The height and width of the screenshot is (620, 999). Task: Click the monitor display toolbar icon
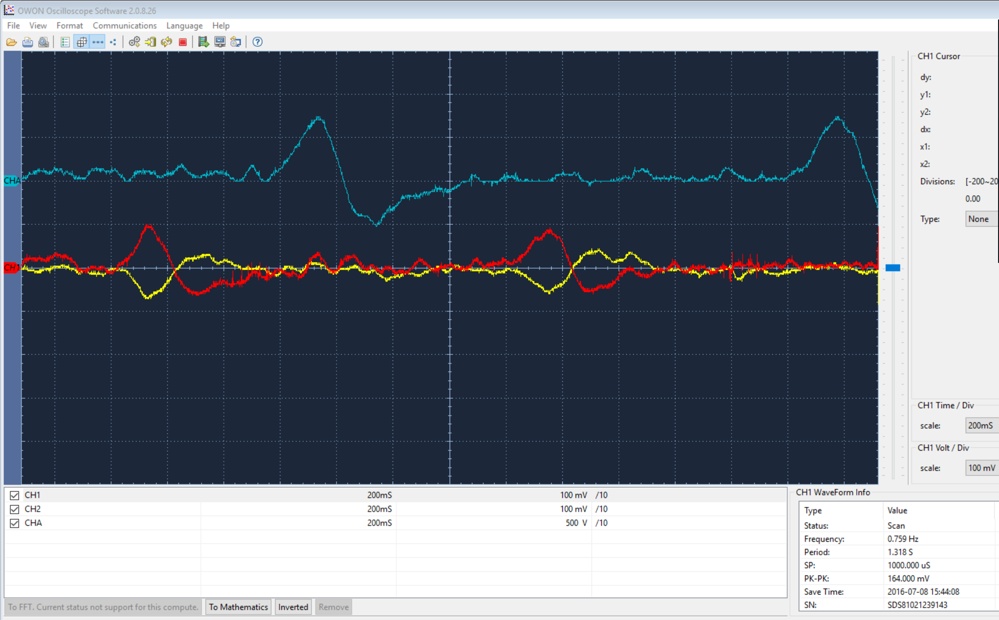[220, 42]
